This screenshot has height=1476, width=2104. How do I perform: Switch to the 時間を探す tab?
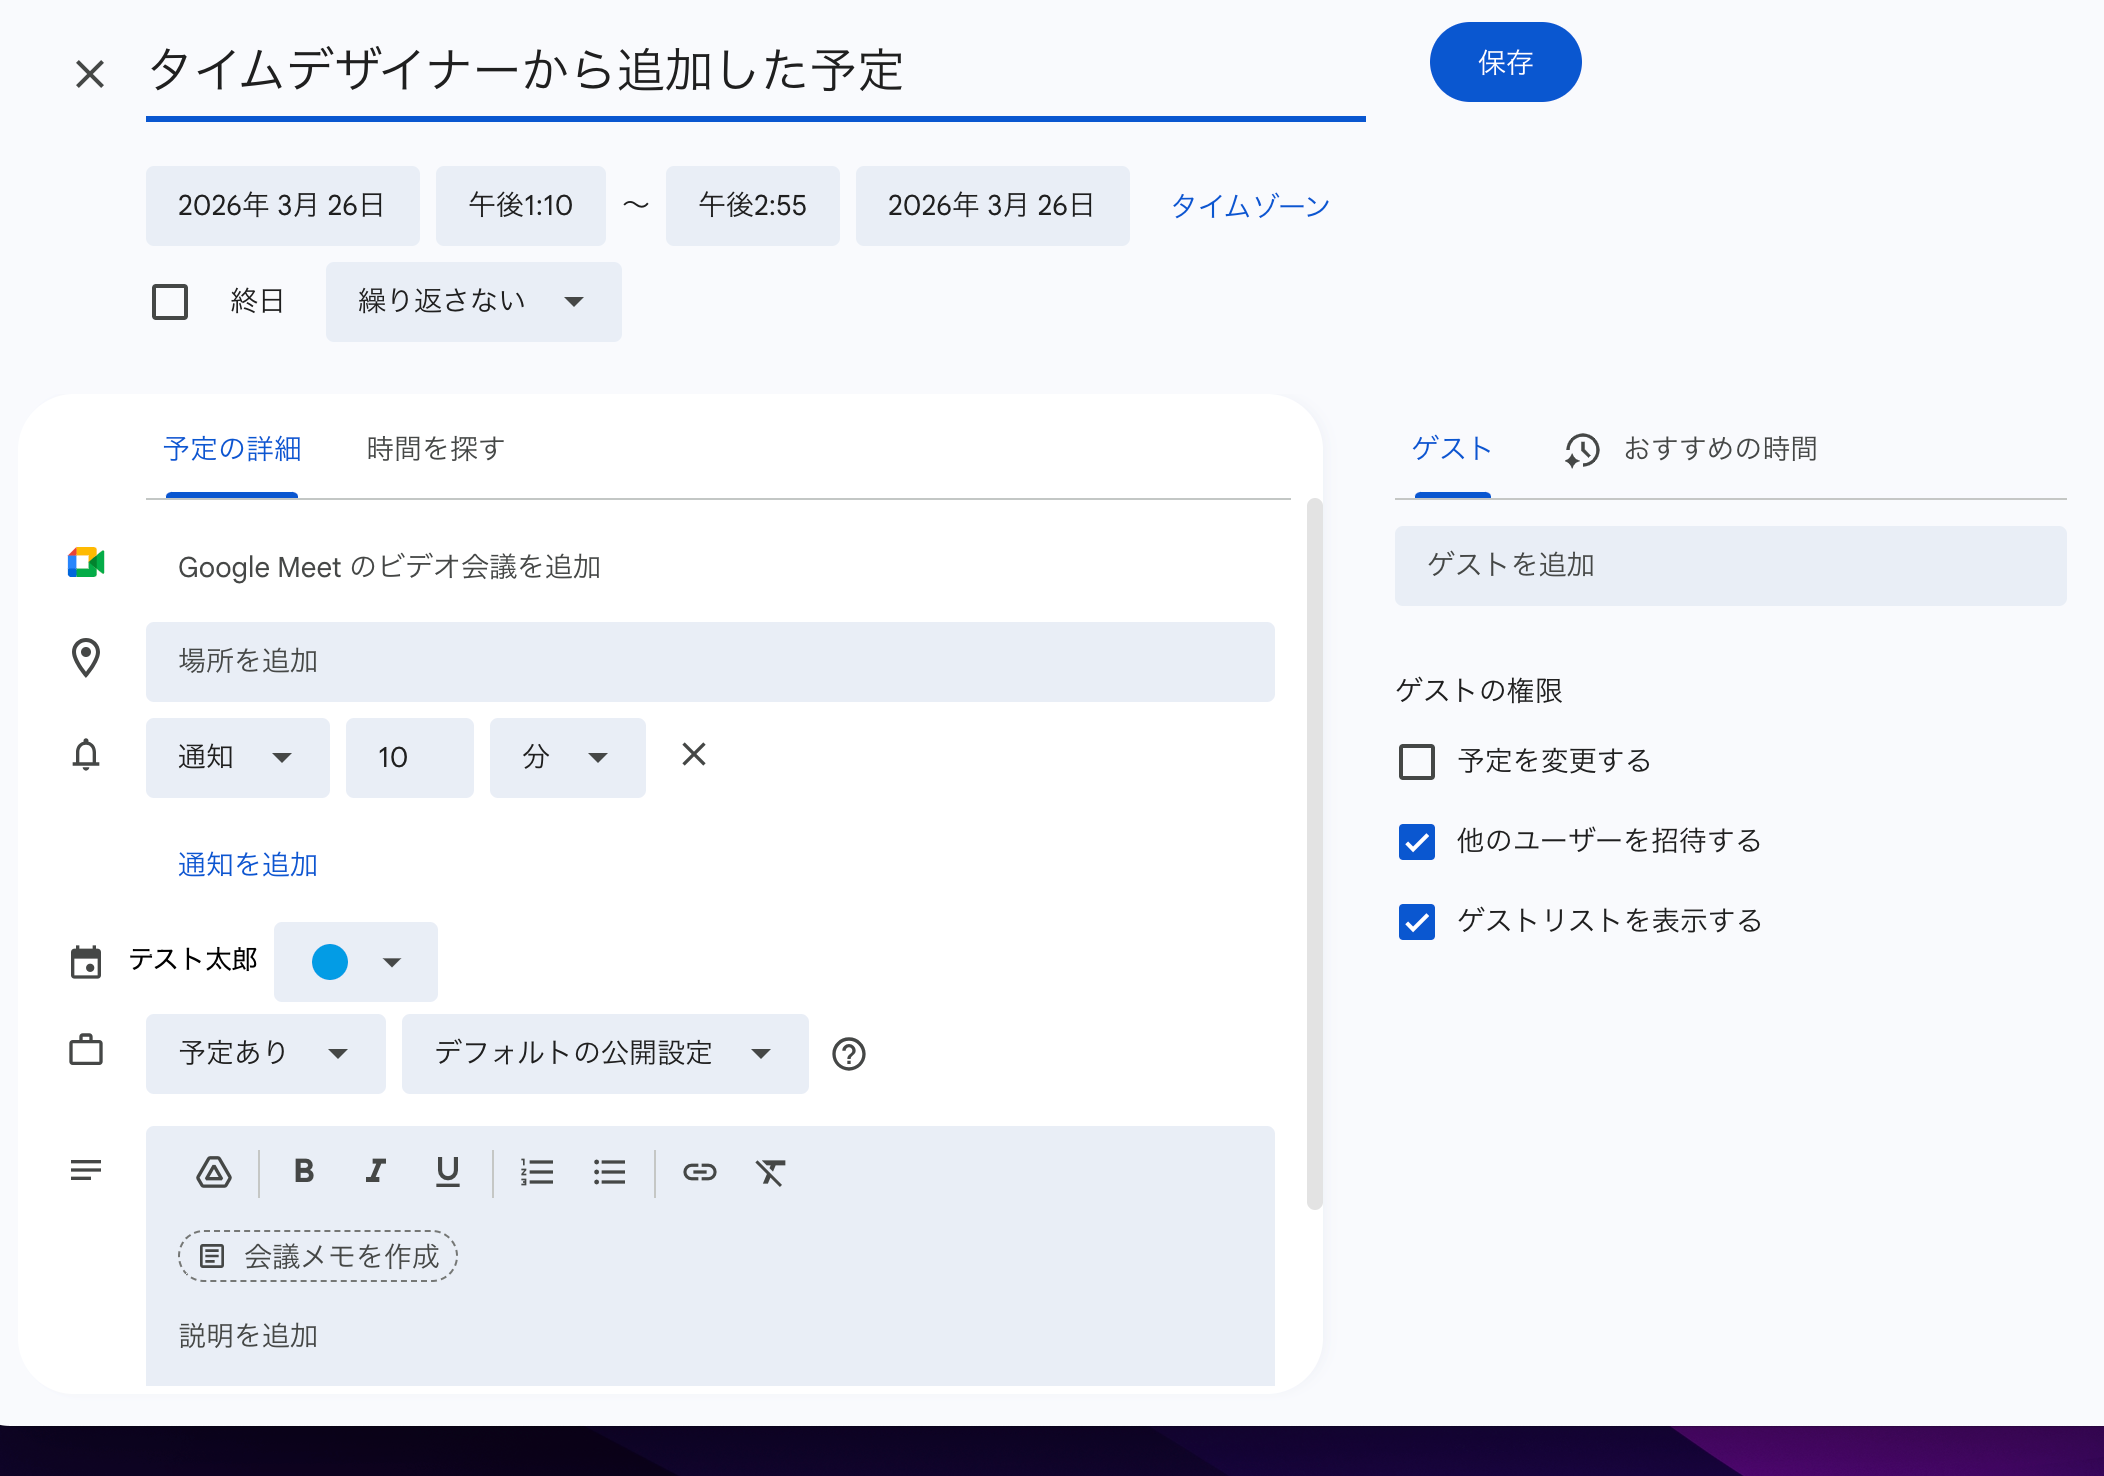434,449
